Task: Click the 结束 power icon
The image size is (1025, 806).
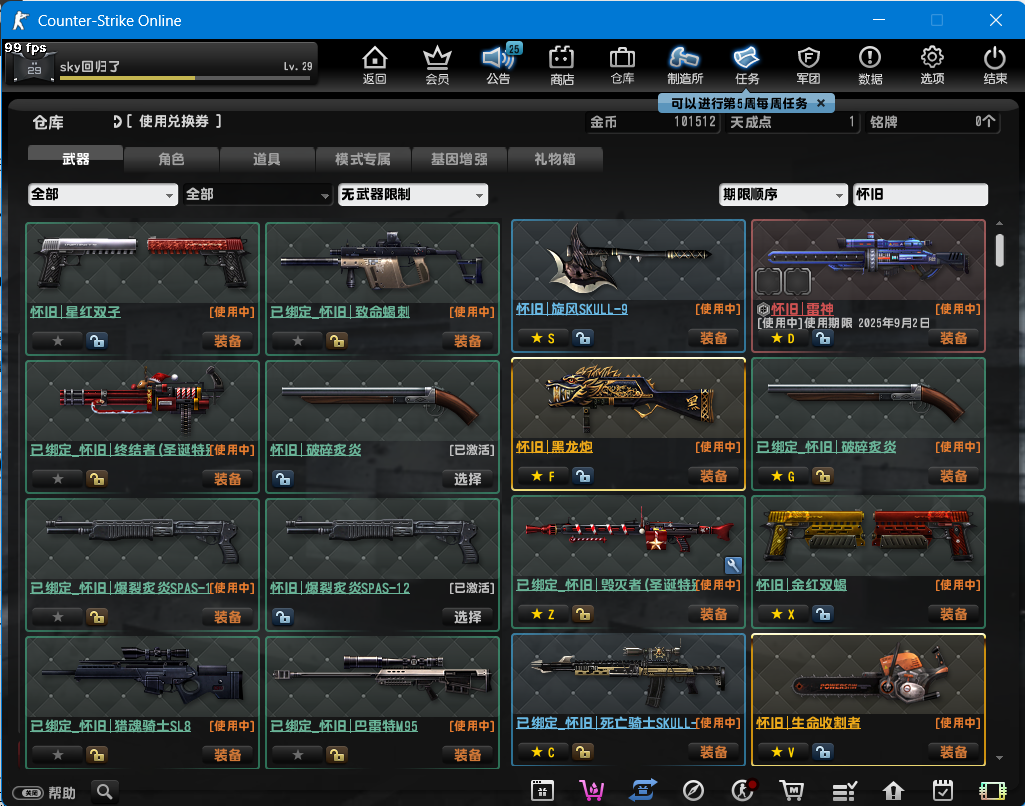Action: click(x=994, y=65)
